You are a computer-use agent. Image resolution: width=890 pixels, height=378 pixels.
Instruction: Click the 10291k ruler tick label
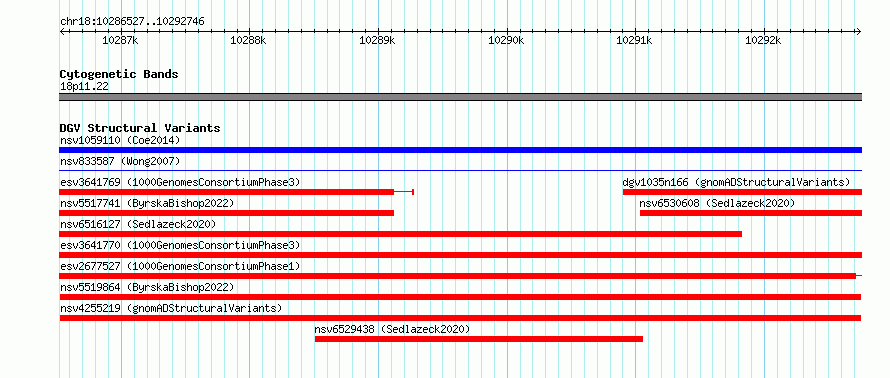pos(635,41)
